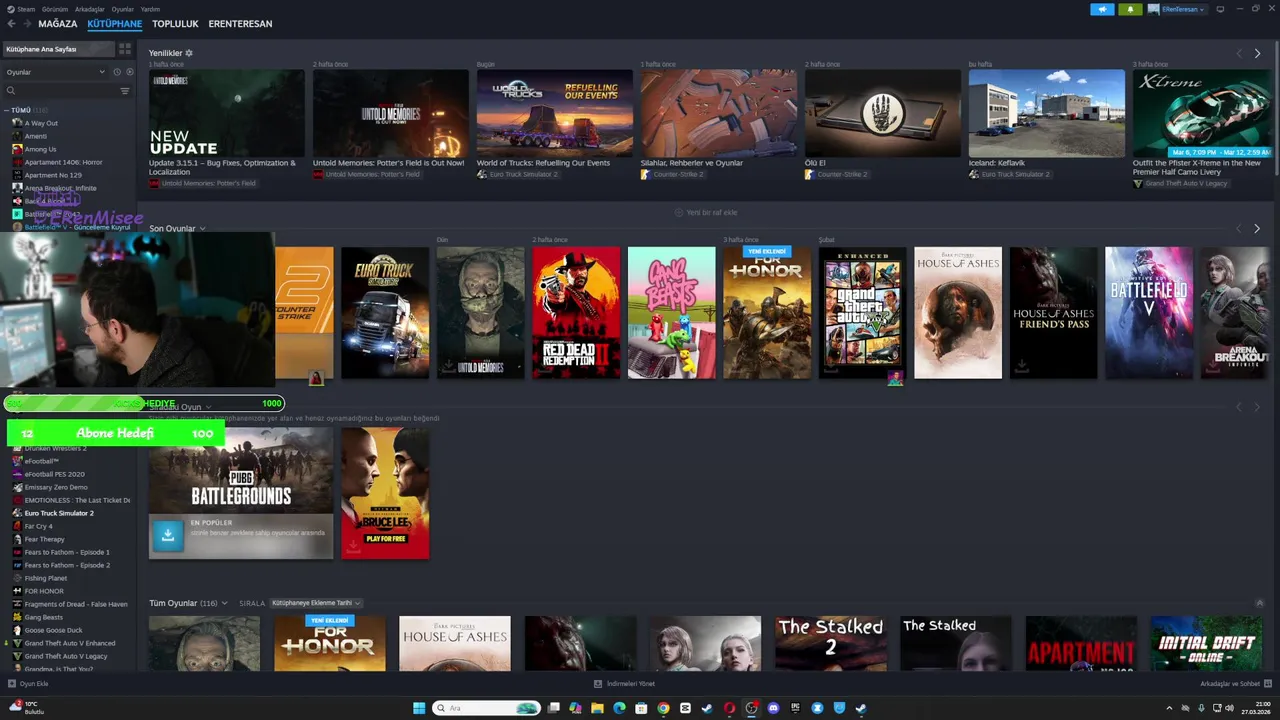The width and height of the screenshot is (1280, 720).
Task: Open the Arkadaşlar menu
Action: pyautogui.click(x=89, y=9)
